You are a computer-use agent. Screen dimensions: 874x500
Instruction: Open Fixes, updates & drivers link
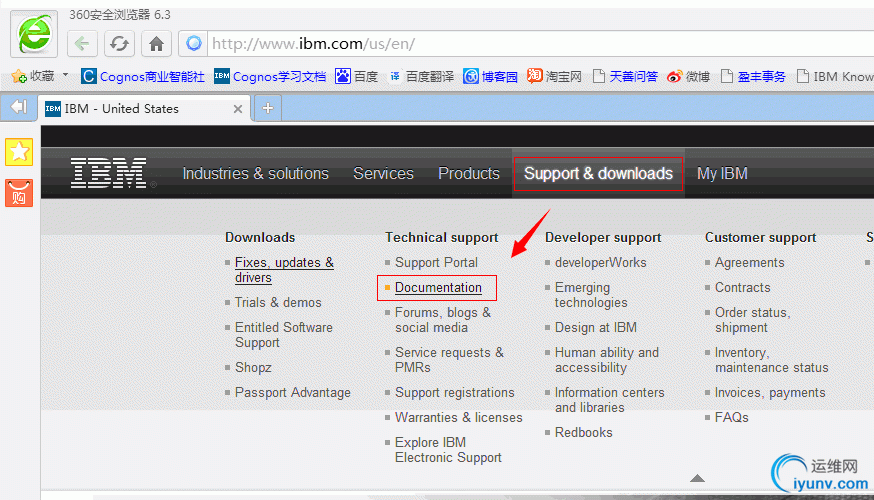click(284, 270)
